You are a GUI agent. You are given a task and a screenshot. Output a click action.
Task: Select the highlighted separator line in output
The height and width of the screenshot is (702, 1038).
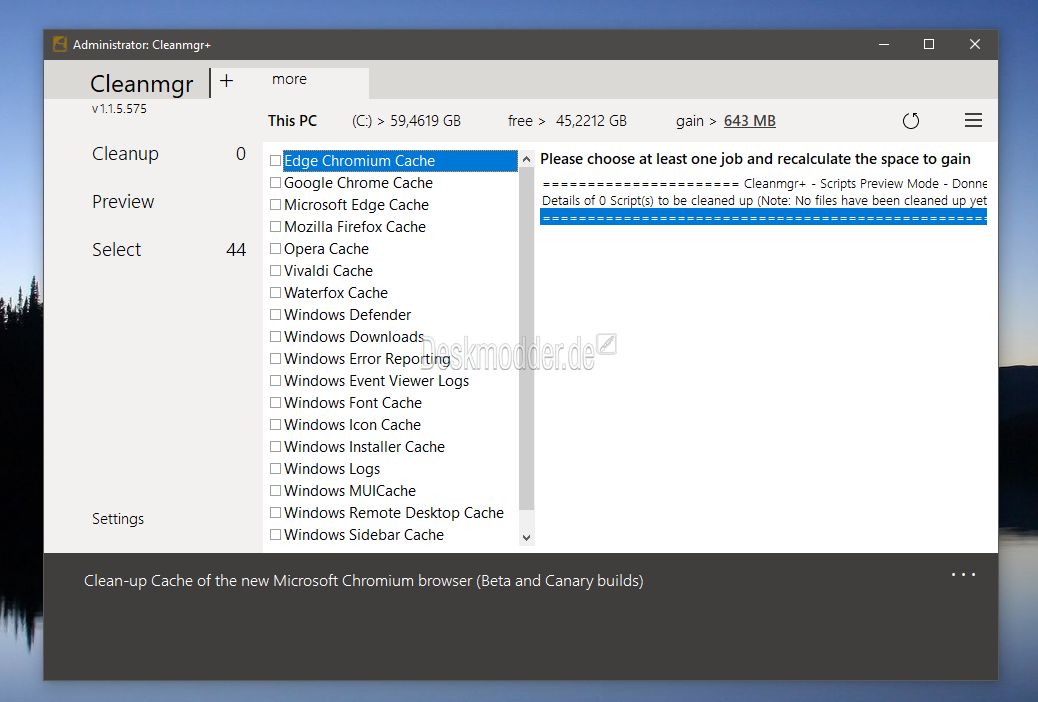763,217
